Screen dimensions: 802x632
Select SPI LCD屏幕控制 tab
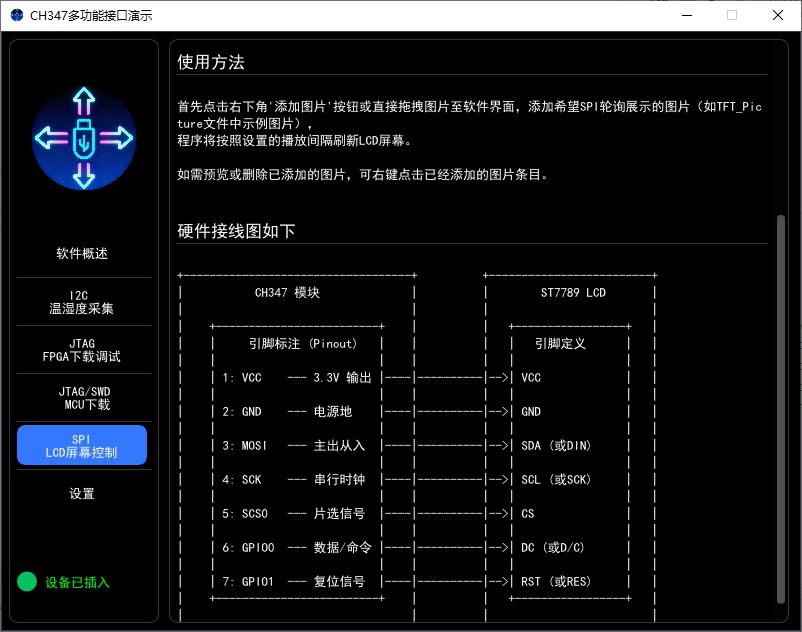click(x=82, y=445)
